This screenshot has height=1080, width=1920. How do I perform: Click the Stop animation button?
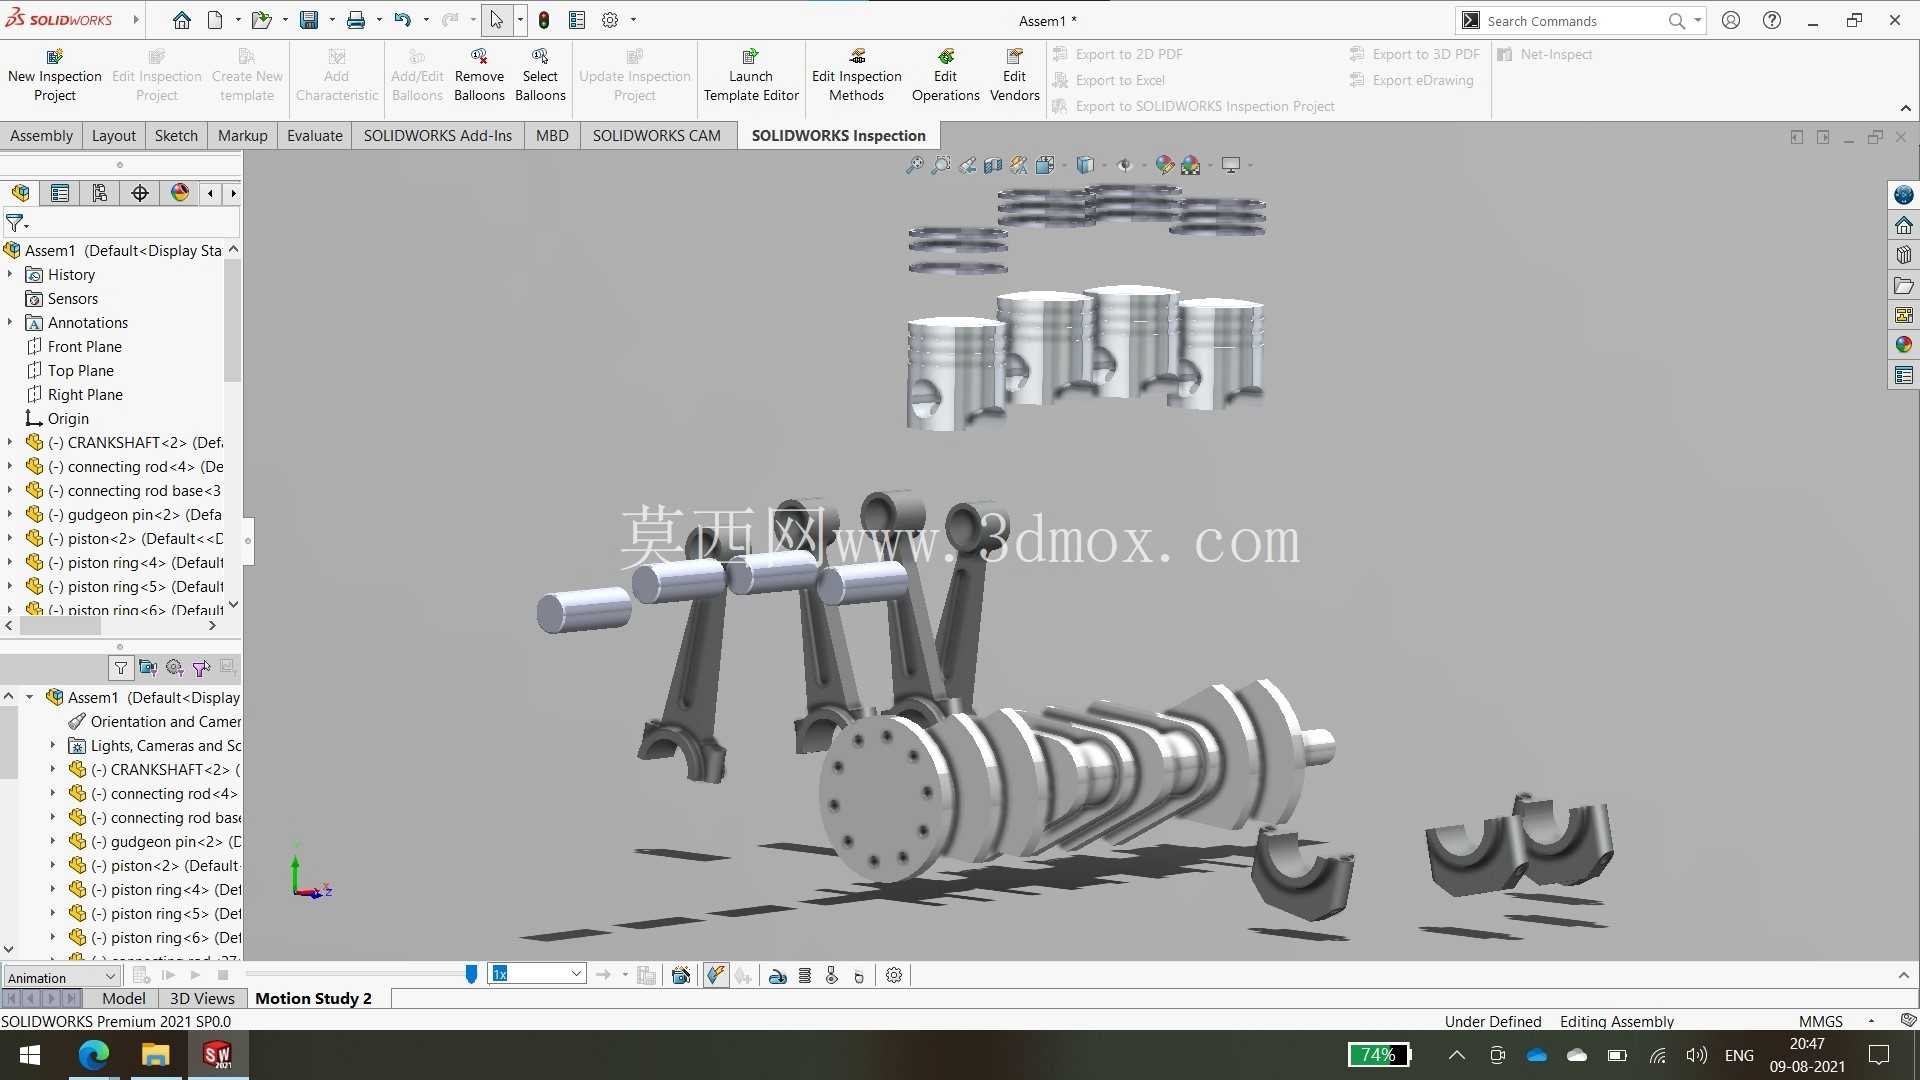click(x=223, y=975)
